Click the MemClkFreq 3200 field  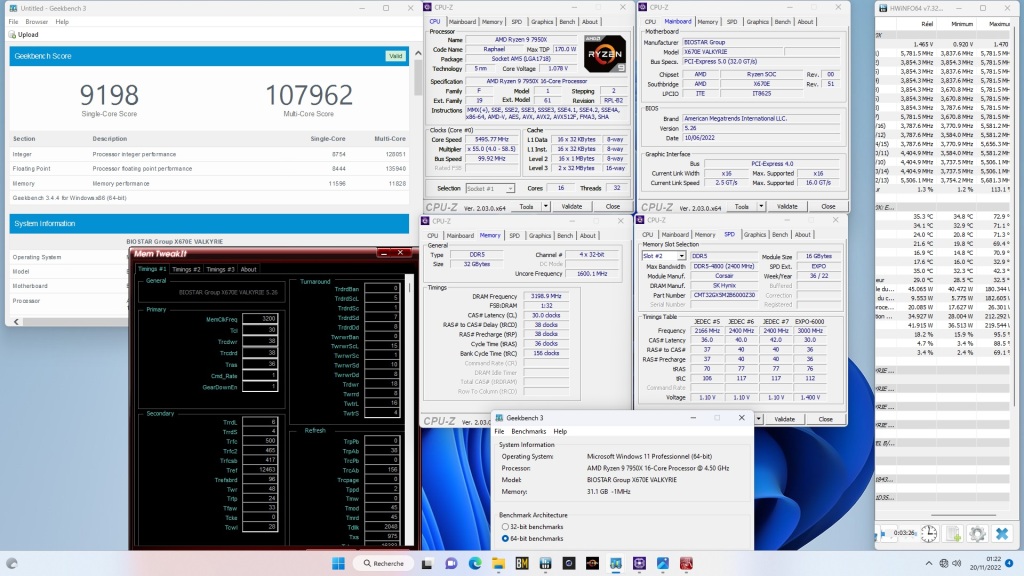(x=260, y=319)
